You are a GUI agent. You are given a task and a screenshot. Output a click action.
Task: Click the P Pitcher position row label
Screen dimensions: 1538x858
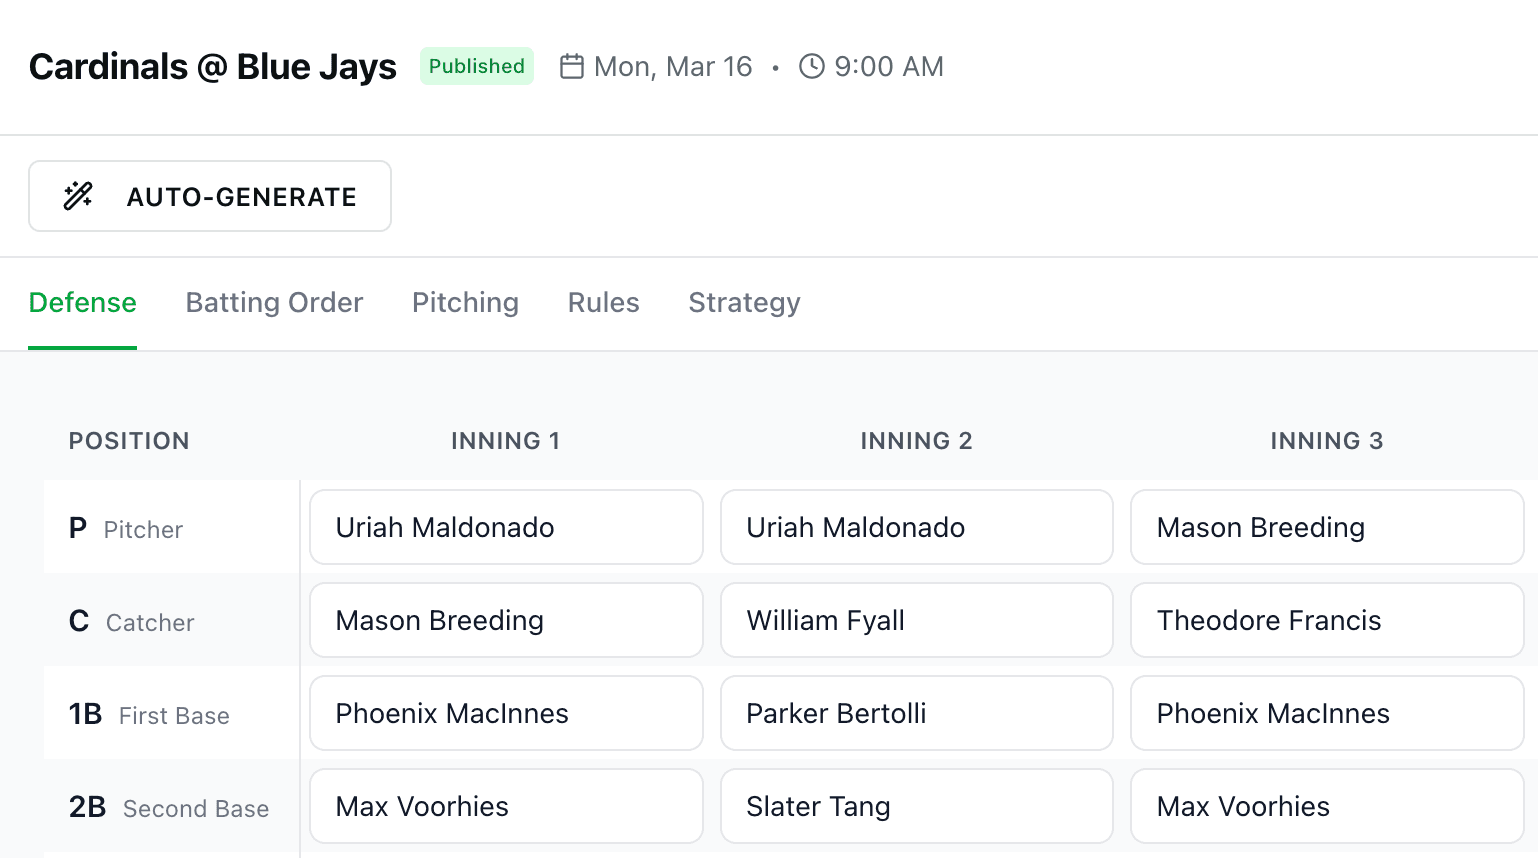point(129,529)
